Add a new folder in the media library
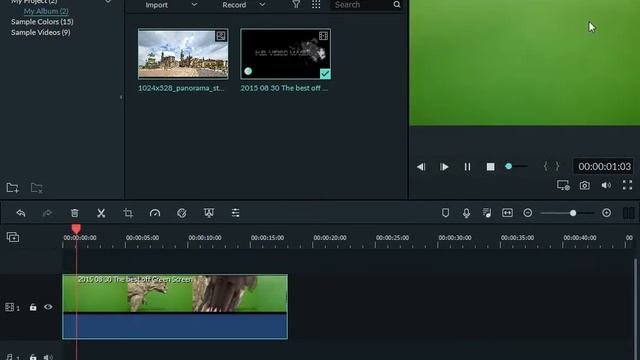 click(13, 188)
